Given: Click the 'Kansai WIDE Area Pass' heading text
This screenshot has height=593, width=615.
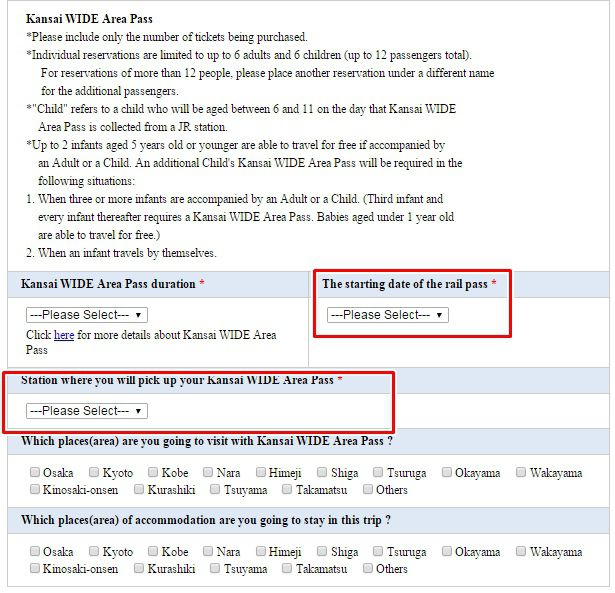Looking at the screenshot, I should tap(89, 19).
